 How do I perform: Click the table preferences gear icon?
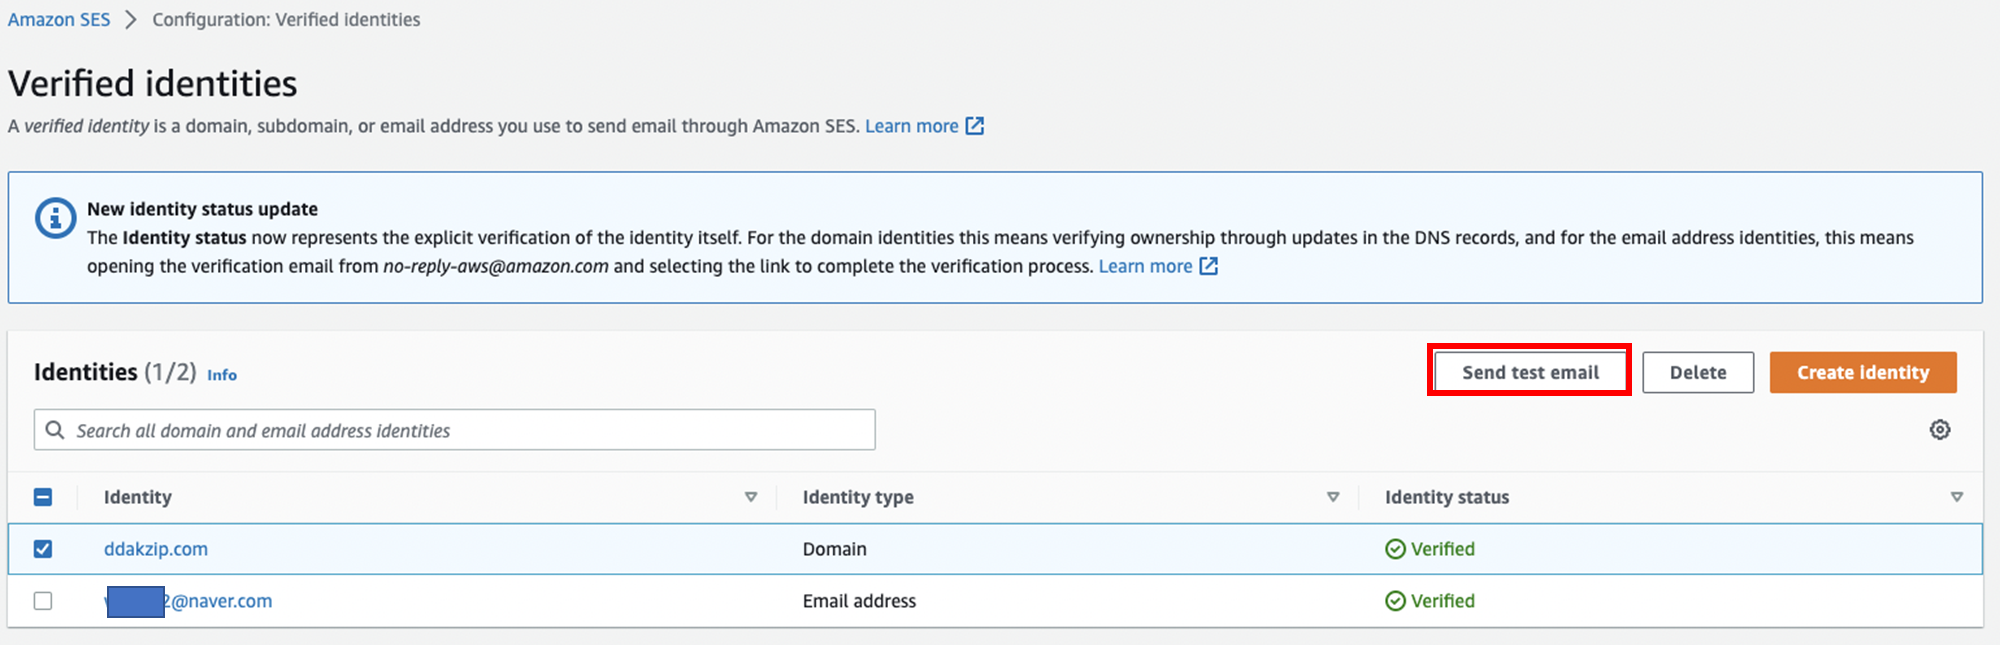pos(1940,430)
